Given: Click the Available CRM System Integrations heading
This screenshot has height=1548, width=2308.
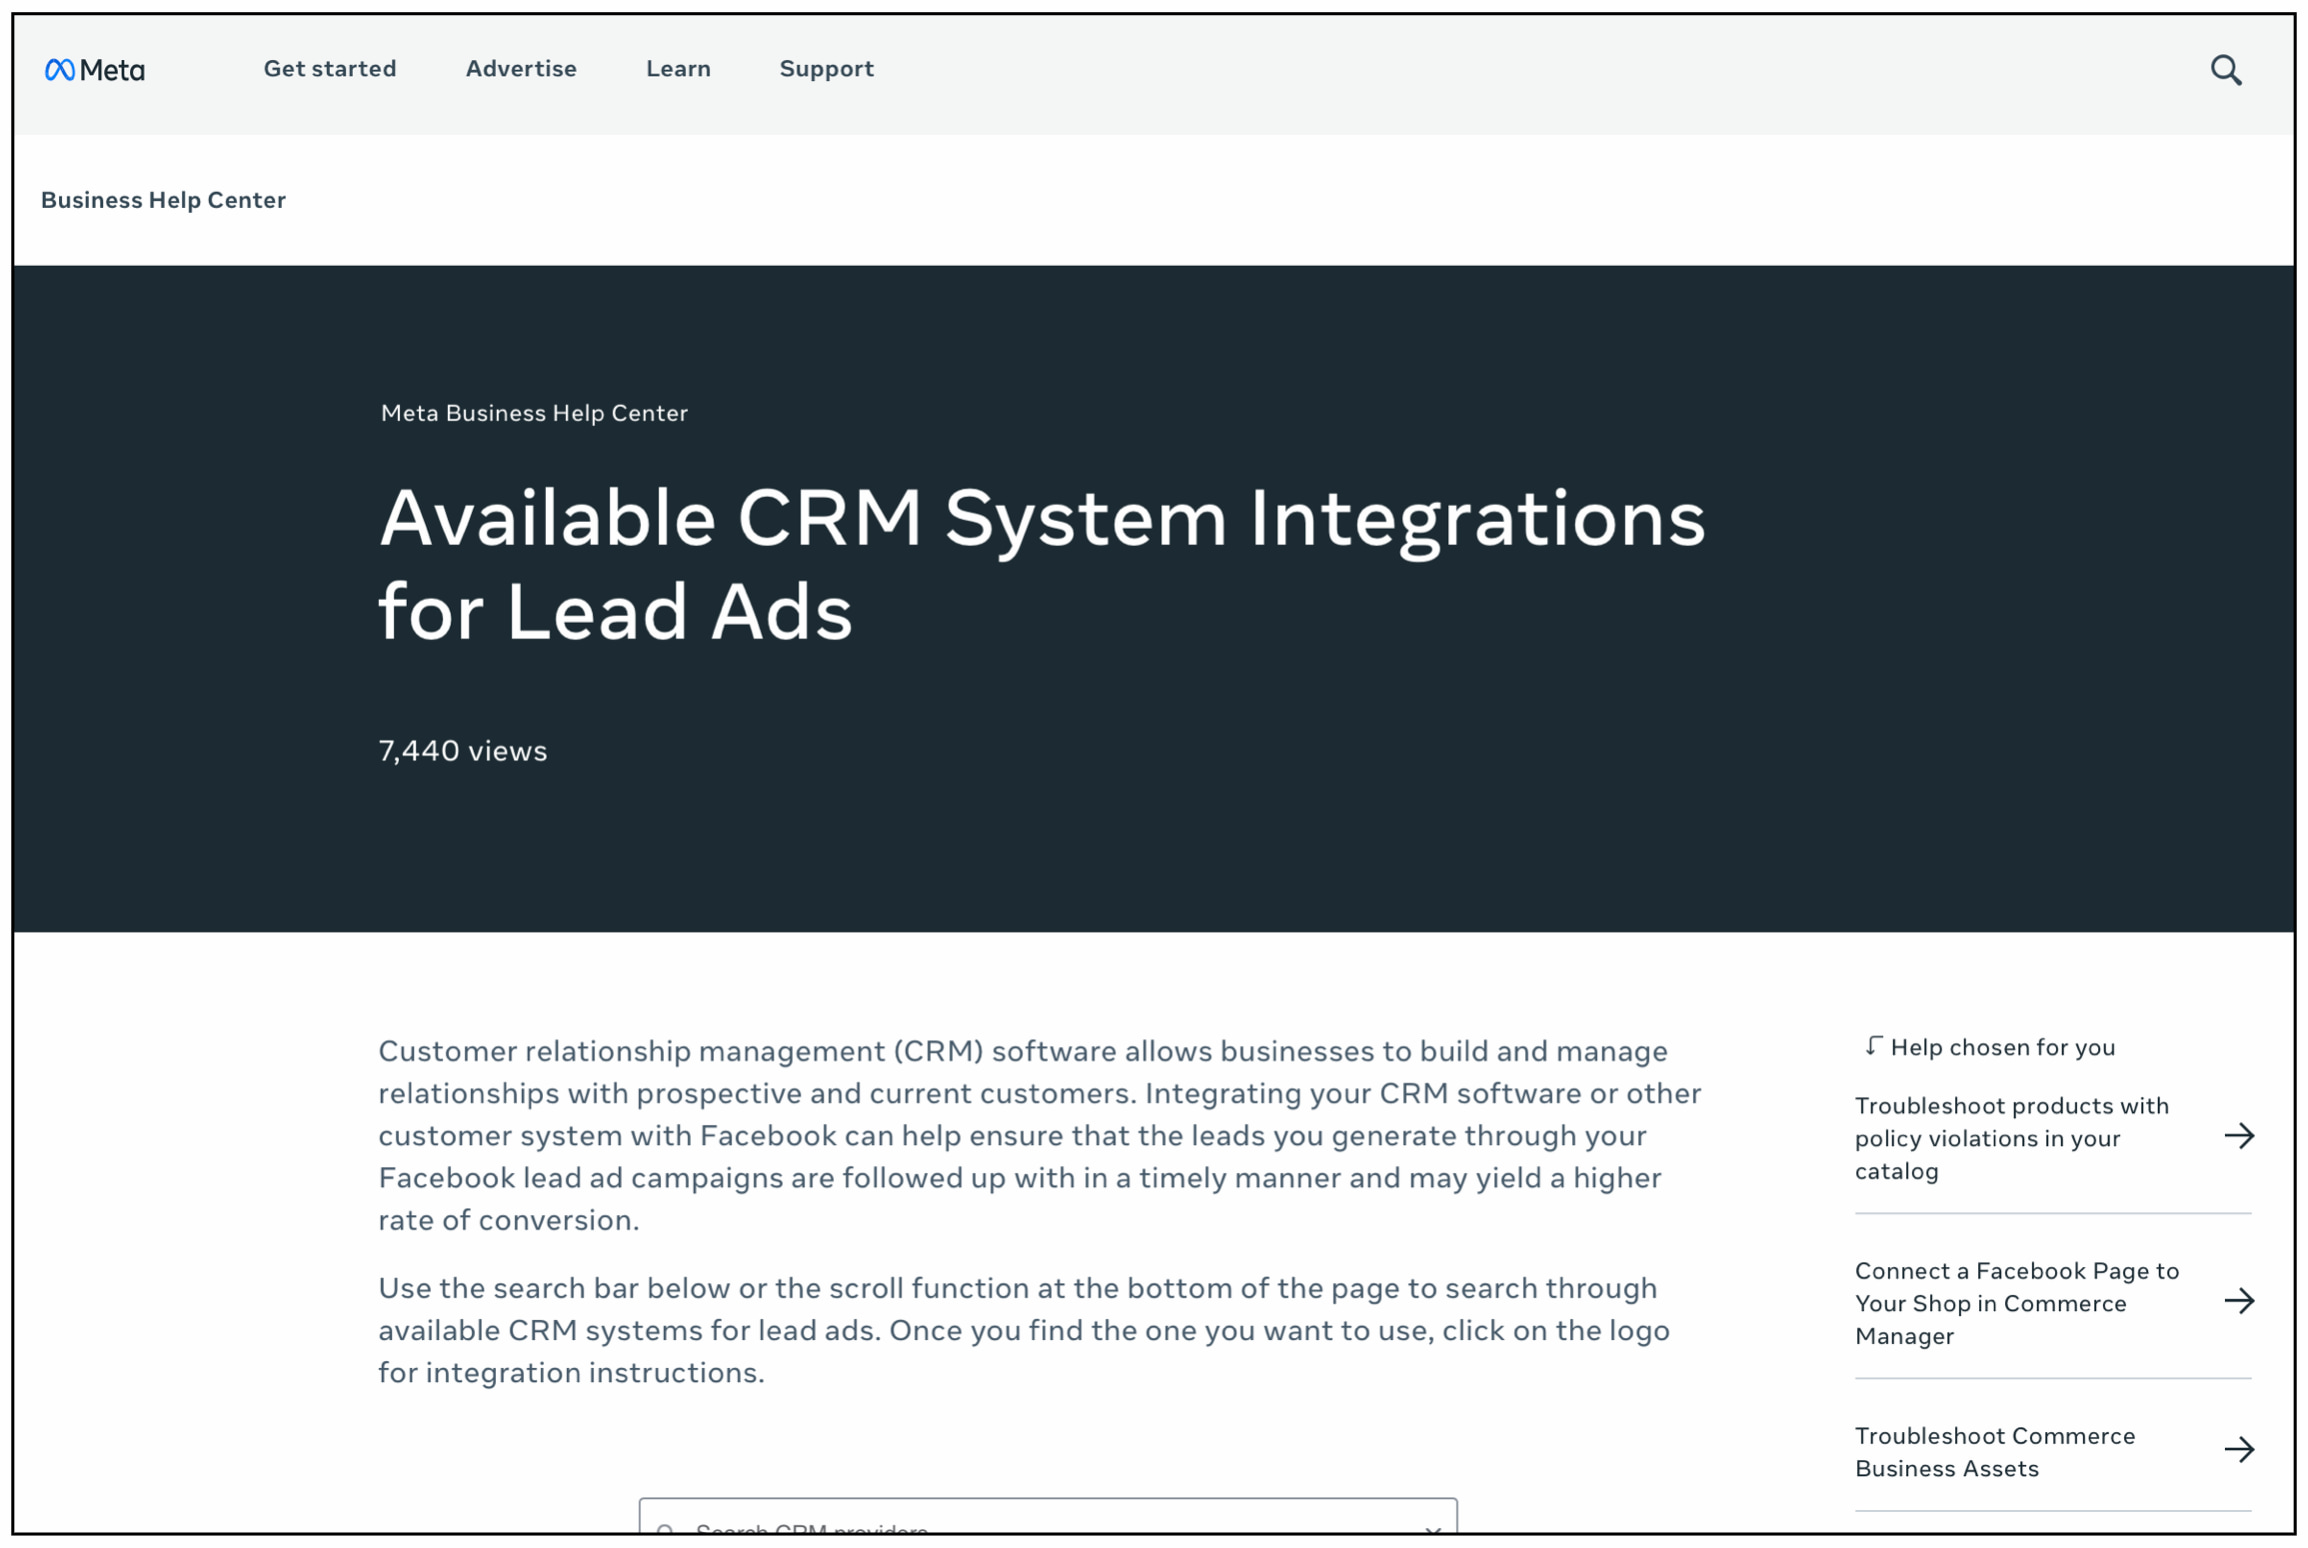Looking at the screenshot, I should click(1042, 564).
